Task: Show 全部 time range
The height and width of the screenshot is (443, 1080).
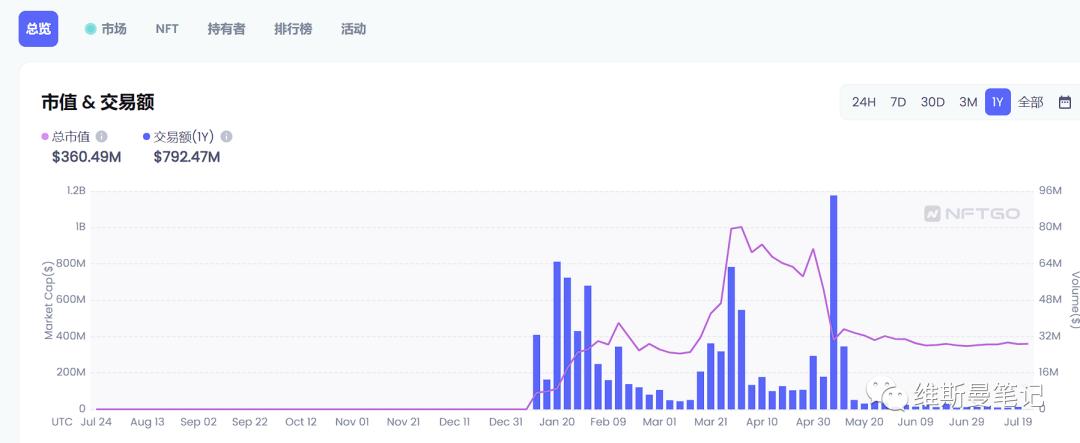Action: coord(1030,102)
